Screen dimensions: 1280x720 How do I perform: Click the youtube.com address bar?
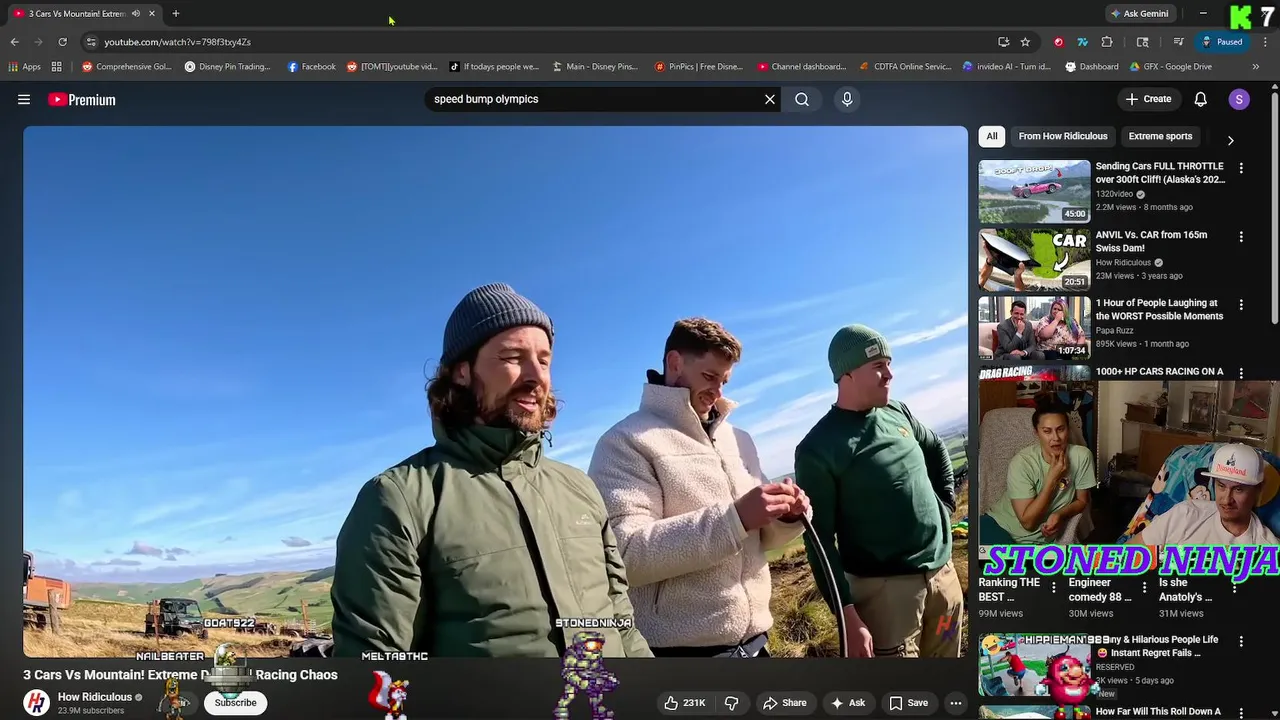tap(540, 42)
